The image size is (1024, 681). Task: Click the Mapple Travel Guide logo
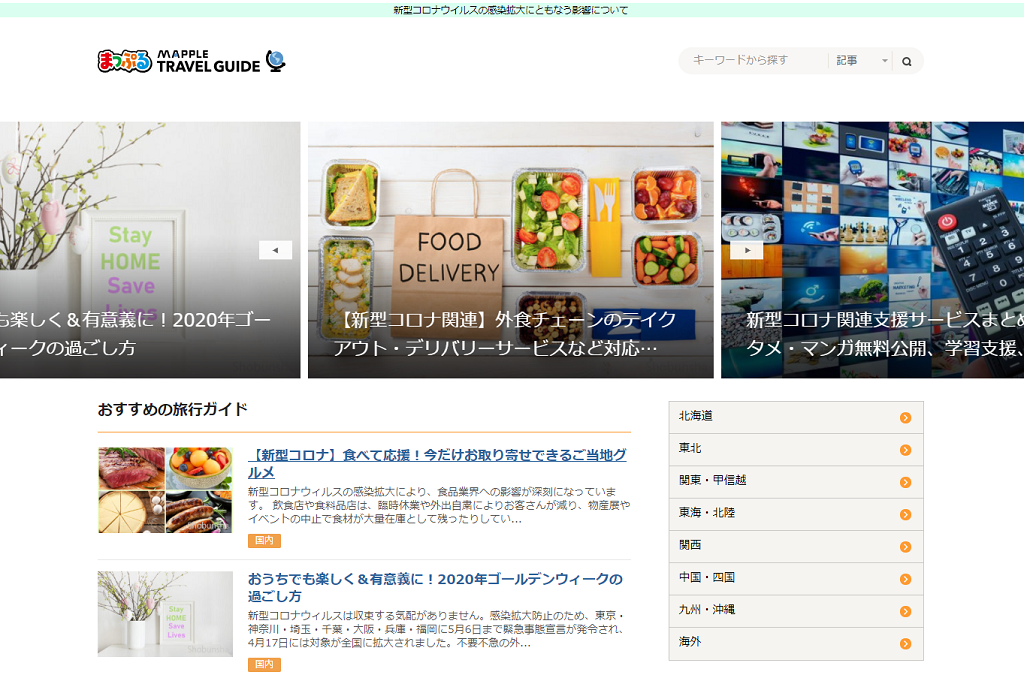191,61
